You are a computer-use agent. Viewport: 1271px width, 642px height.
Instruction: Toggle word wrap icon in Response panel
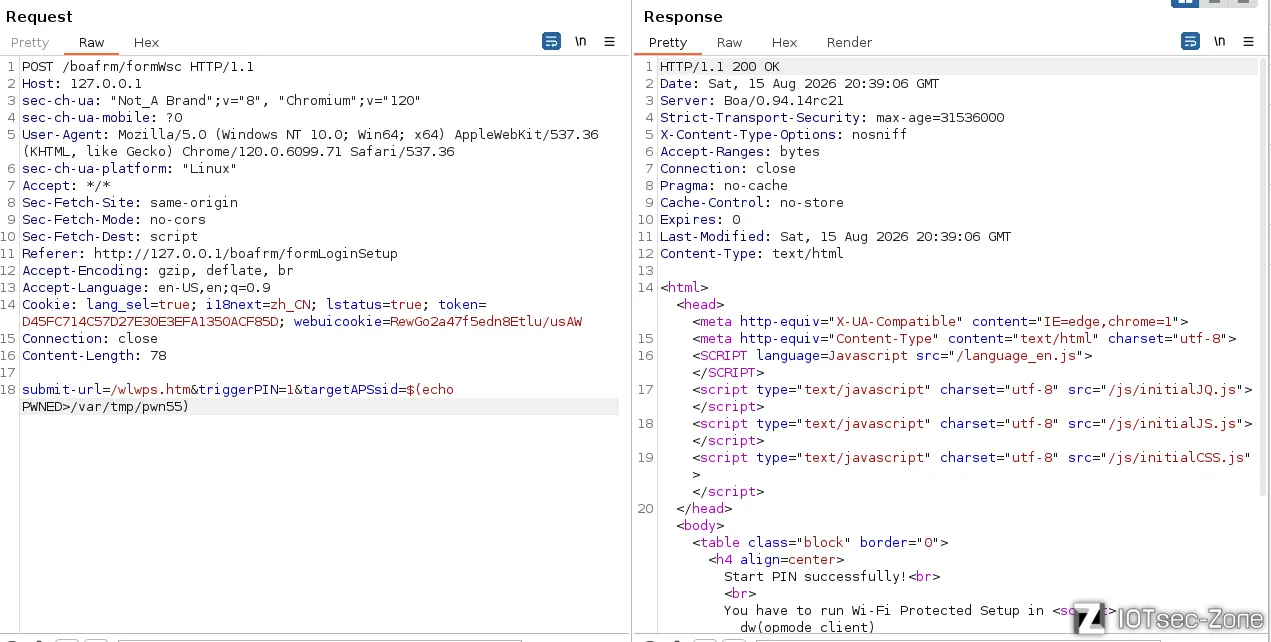pos(1190,41)
